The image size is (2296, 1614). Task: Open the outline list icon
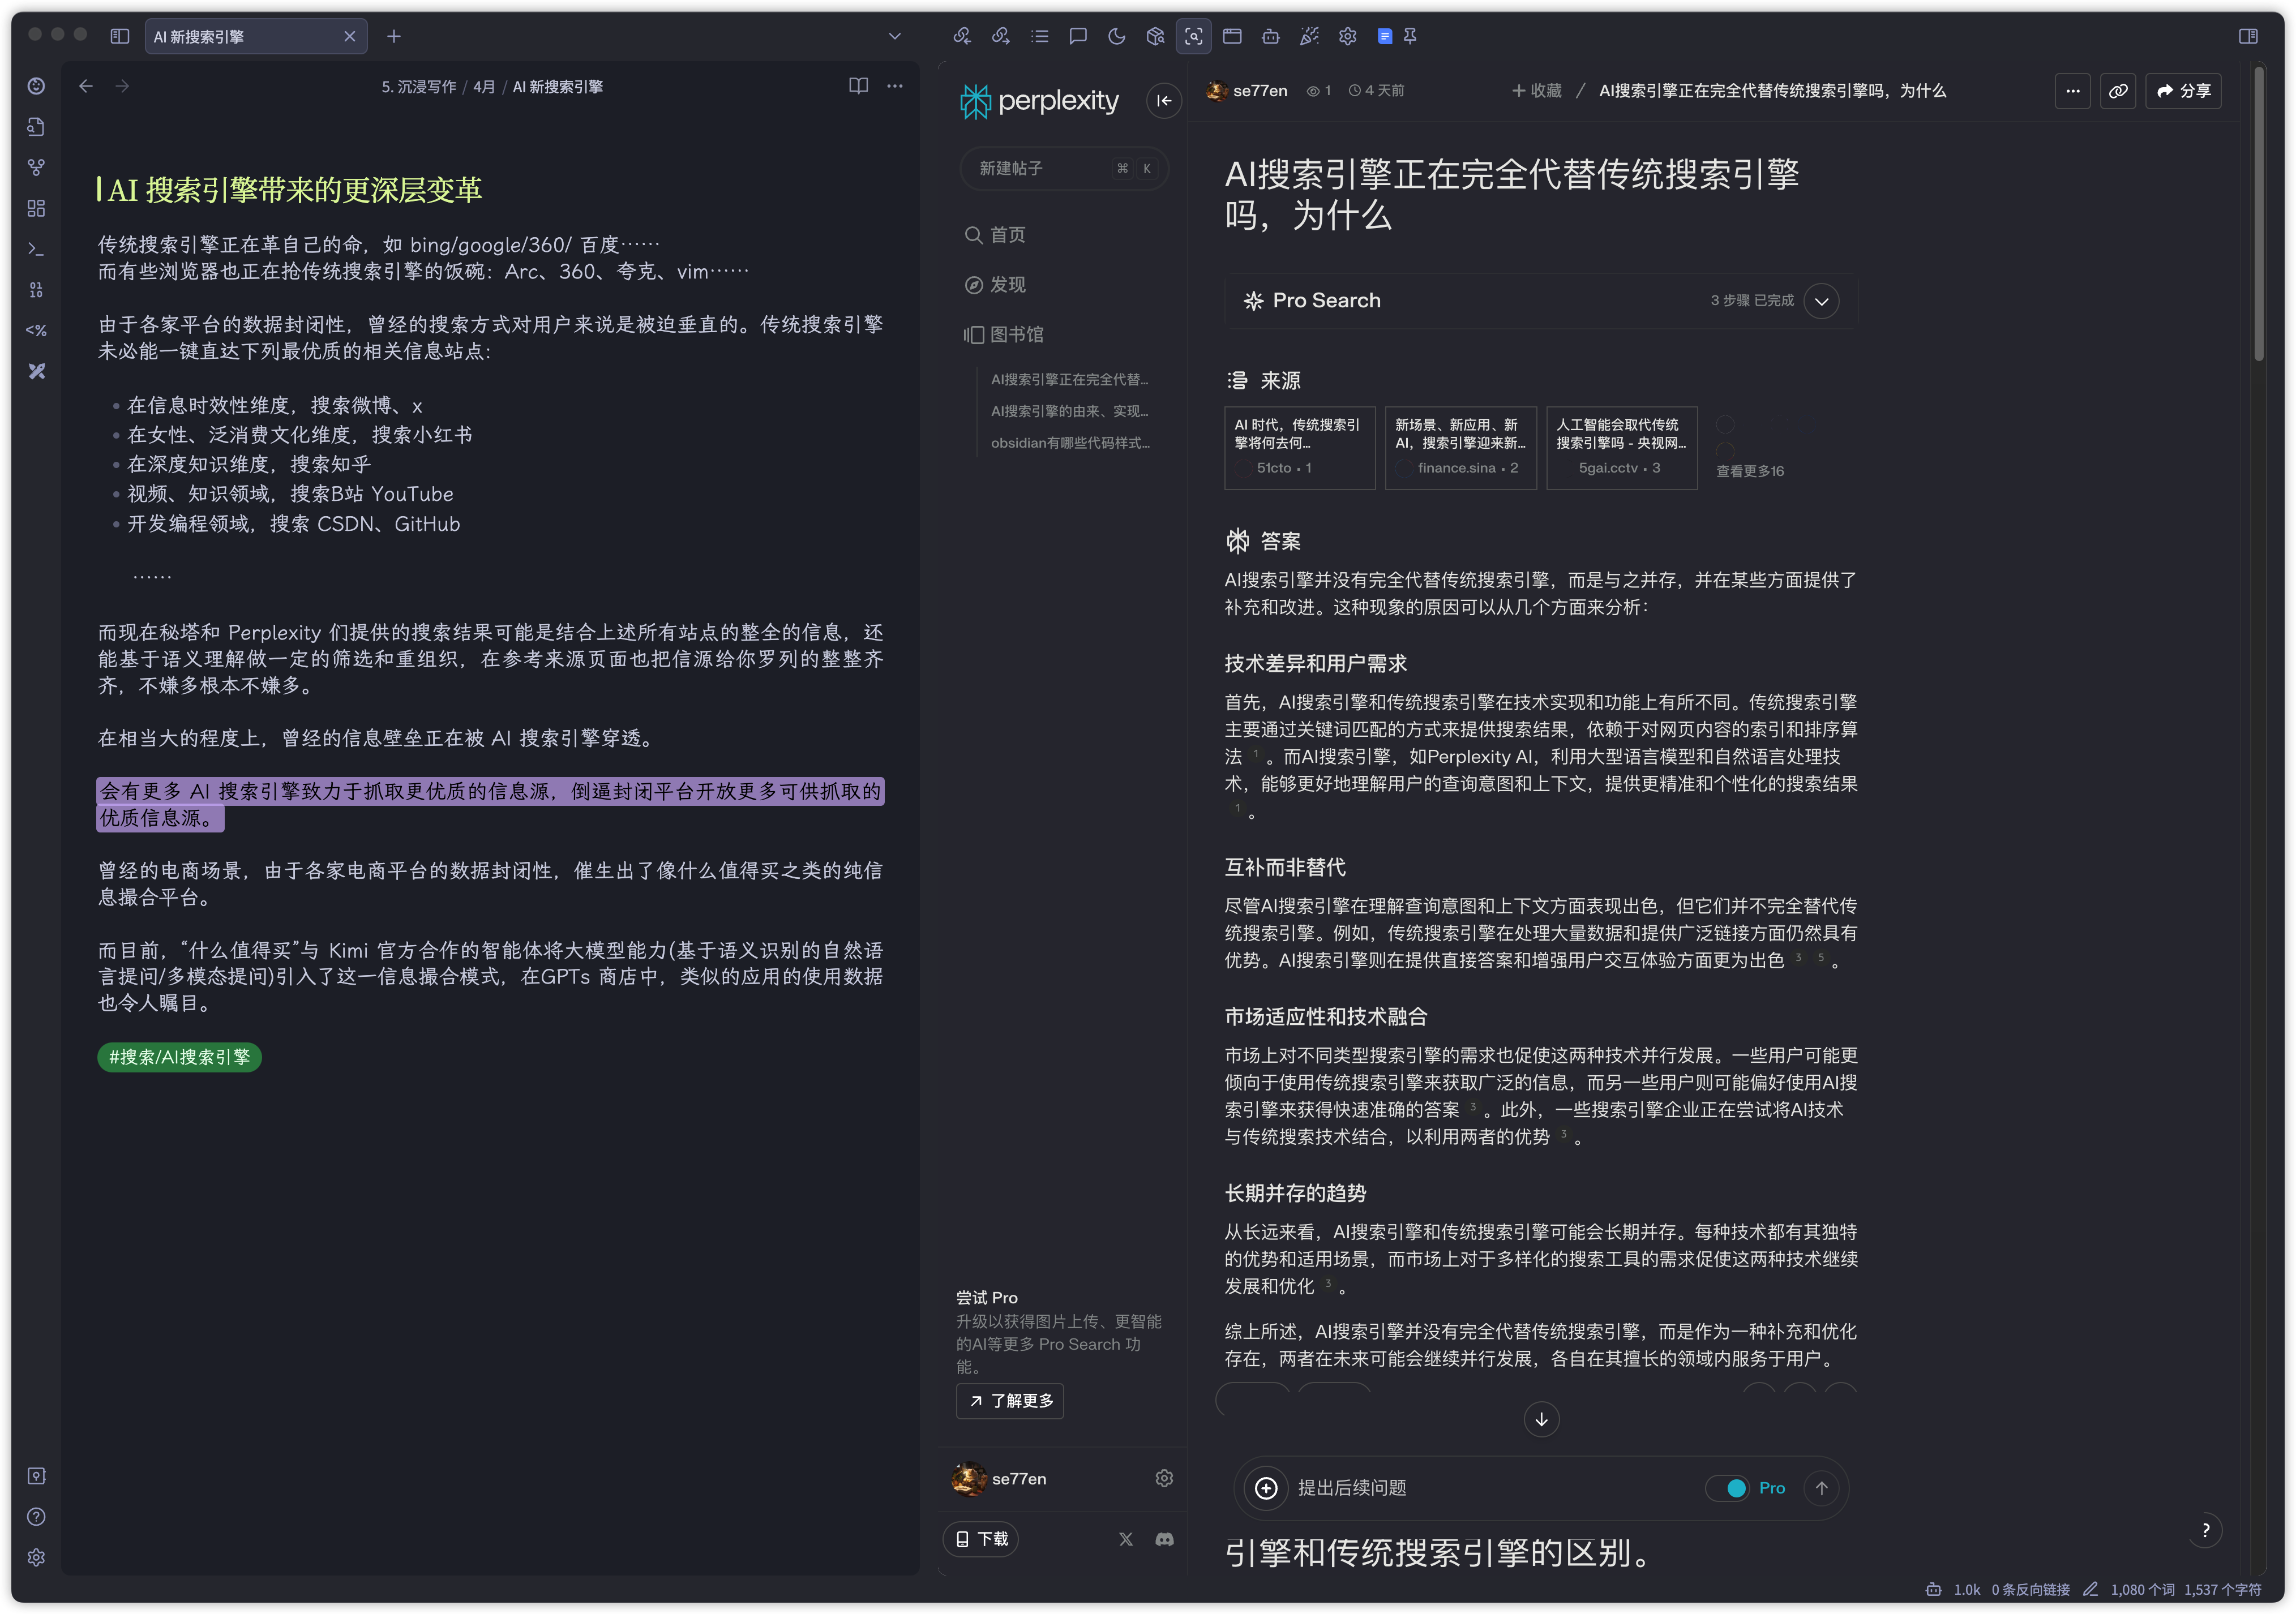pyautogui.click(x=1040, y=36)
